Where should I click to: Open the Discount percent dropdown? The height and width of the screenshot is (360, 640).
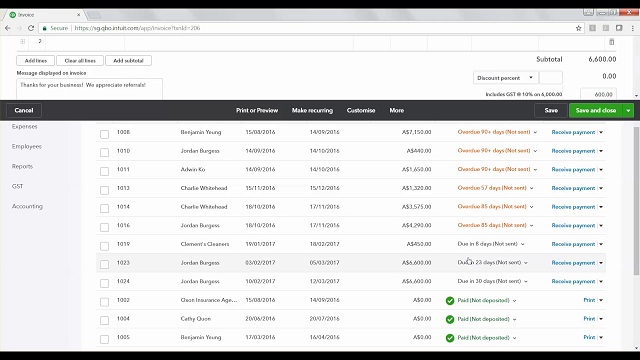(x=505, y=78)
